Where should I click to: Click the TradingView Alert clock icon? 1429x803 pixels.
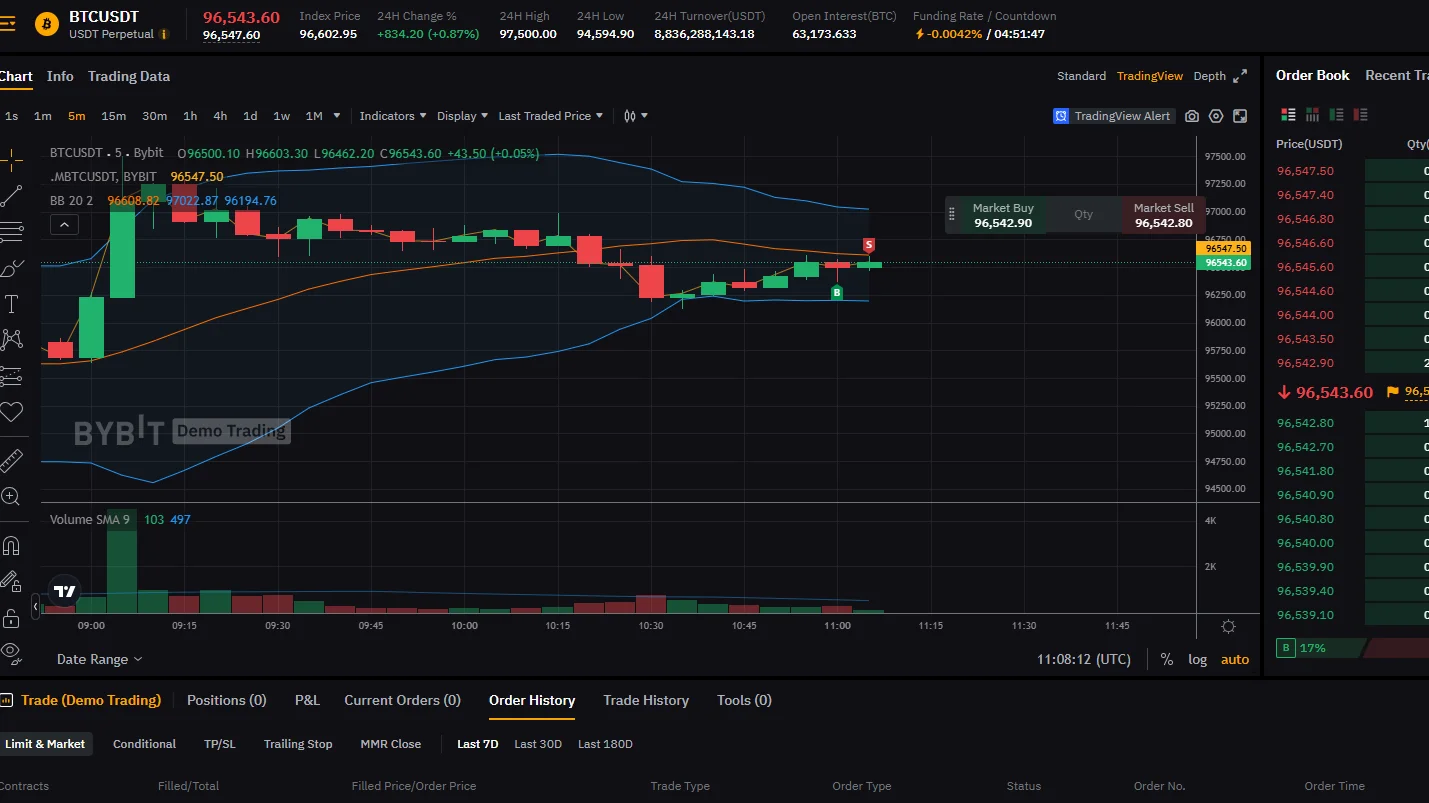tap(1061, 116)
